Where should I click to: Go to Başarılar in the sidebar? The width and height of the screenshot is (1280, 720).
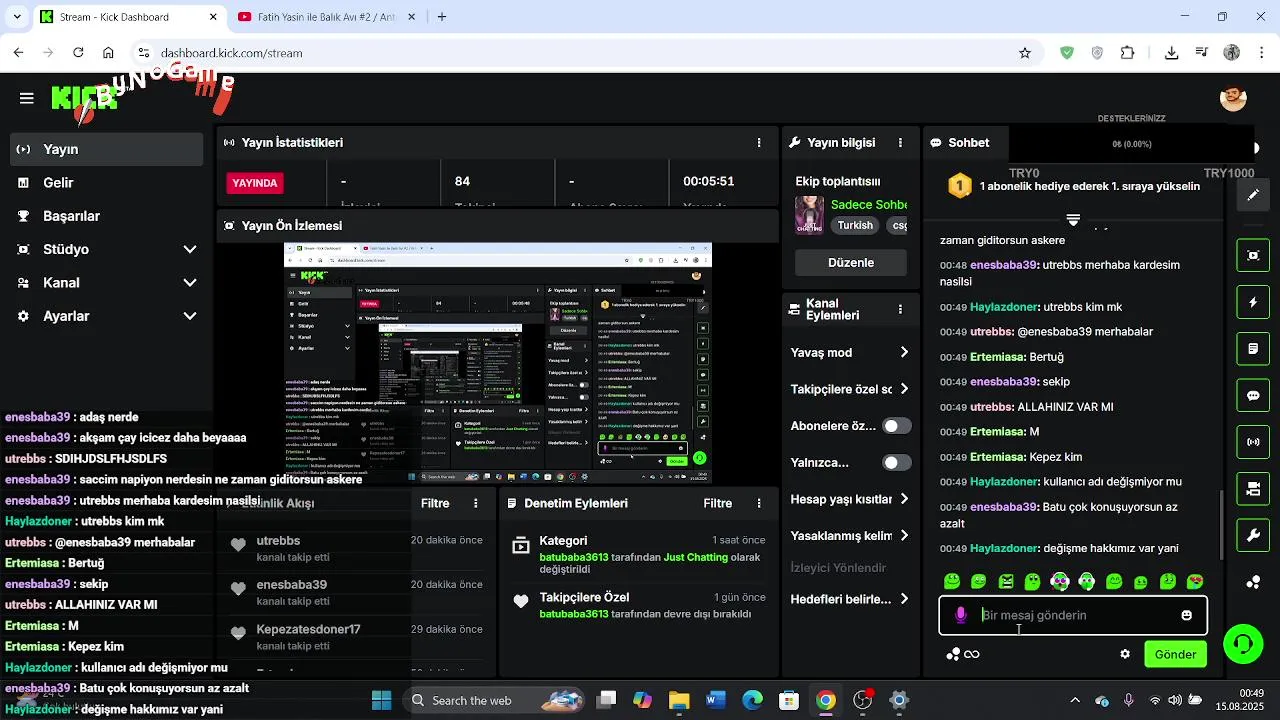(x=105, y=216)
